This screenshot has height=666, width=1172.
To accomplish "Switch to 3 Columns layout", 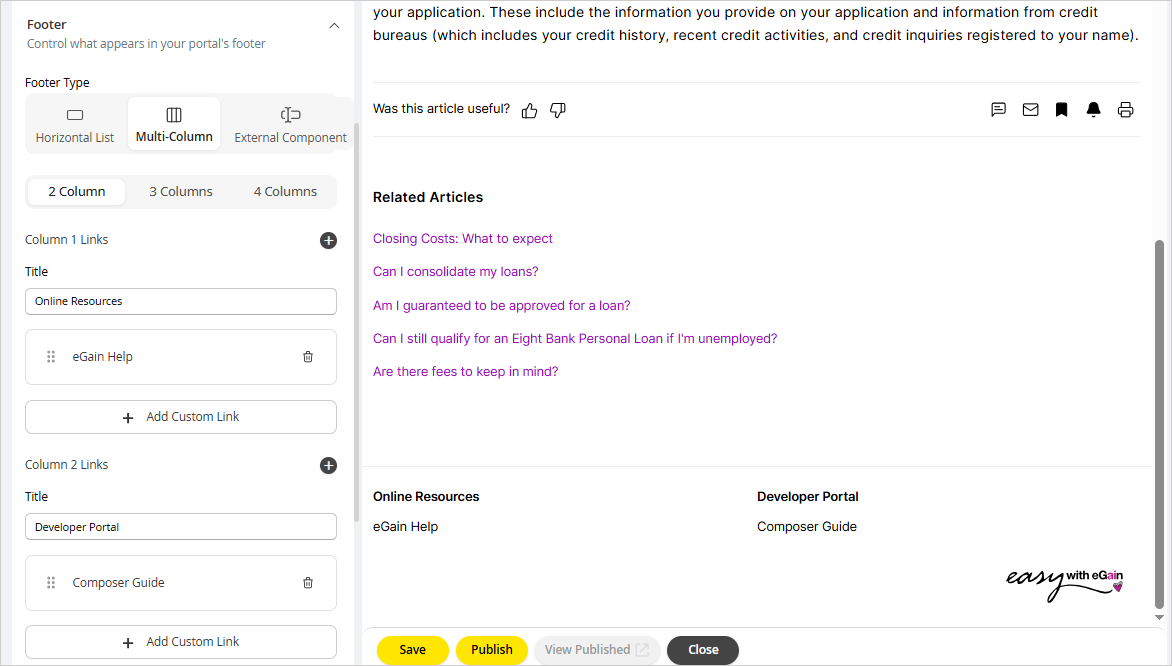I will tap(181, 192).
